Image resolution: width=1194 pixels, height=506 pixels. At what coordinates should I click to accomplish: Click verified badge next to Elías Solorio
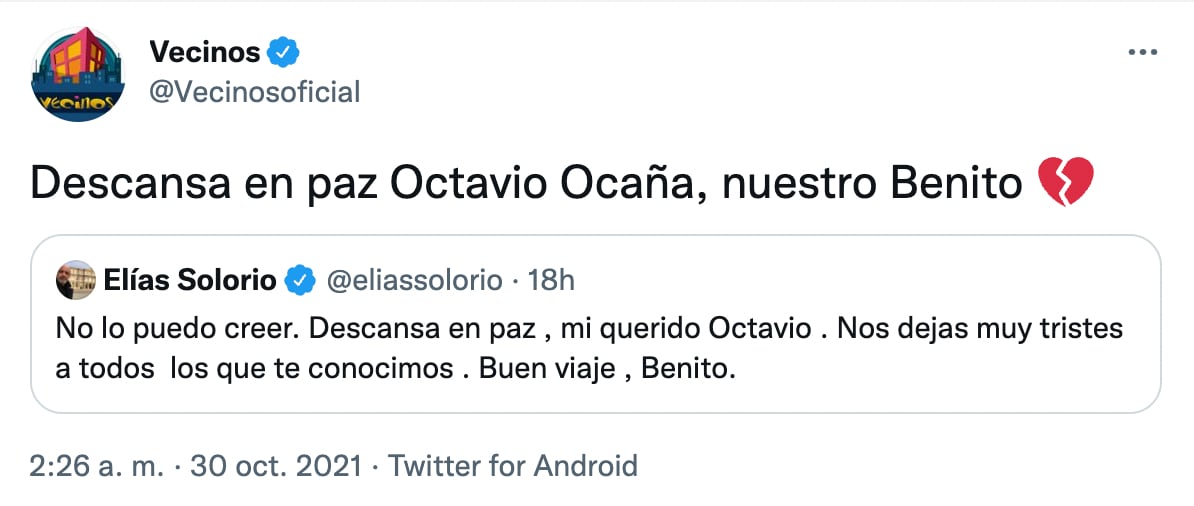pos(300,281)
